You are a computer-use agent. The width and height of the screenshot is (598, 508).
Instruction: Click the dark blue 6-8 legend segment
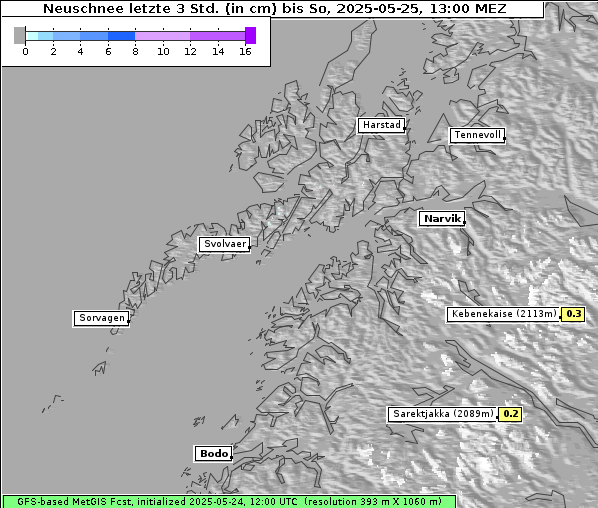coord(122,36)
